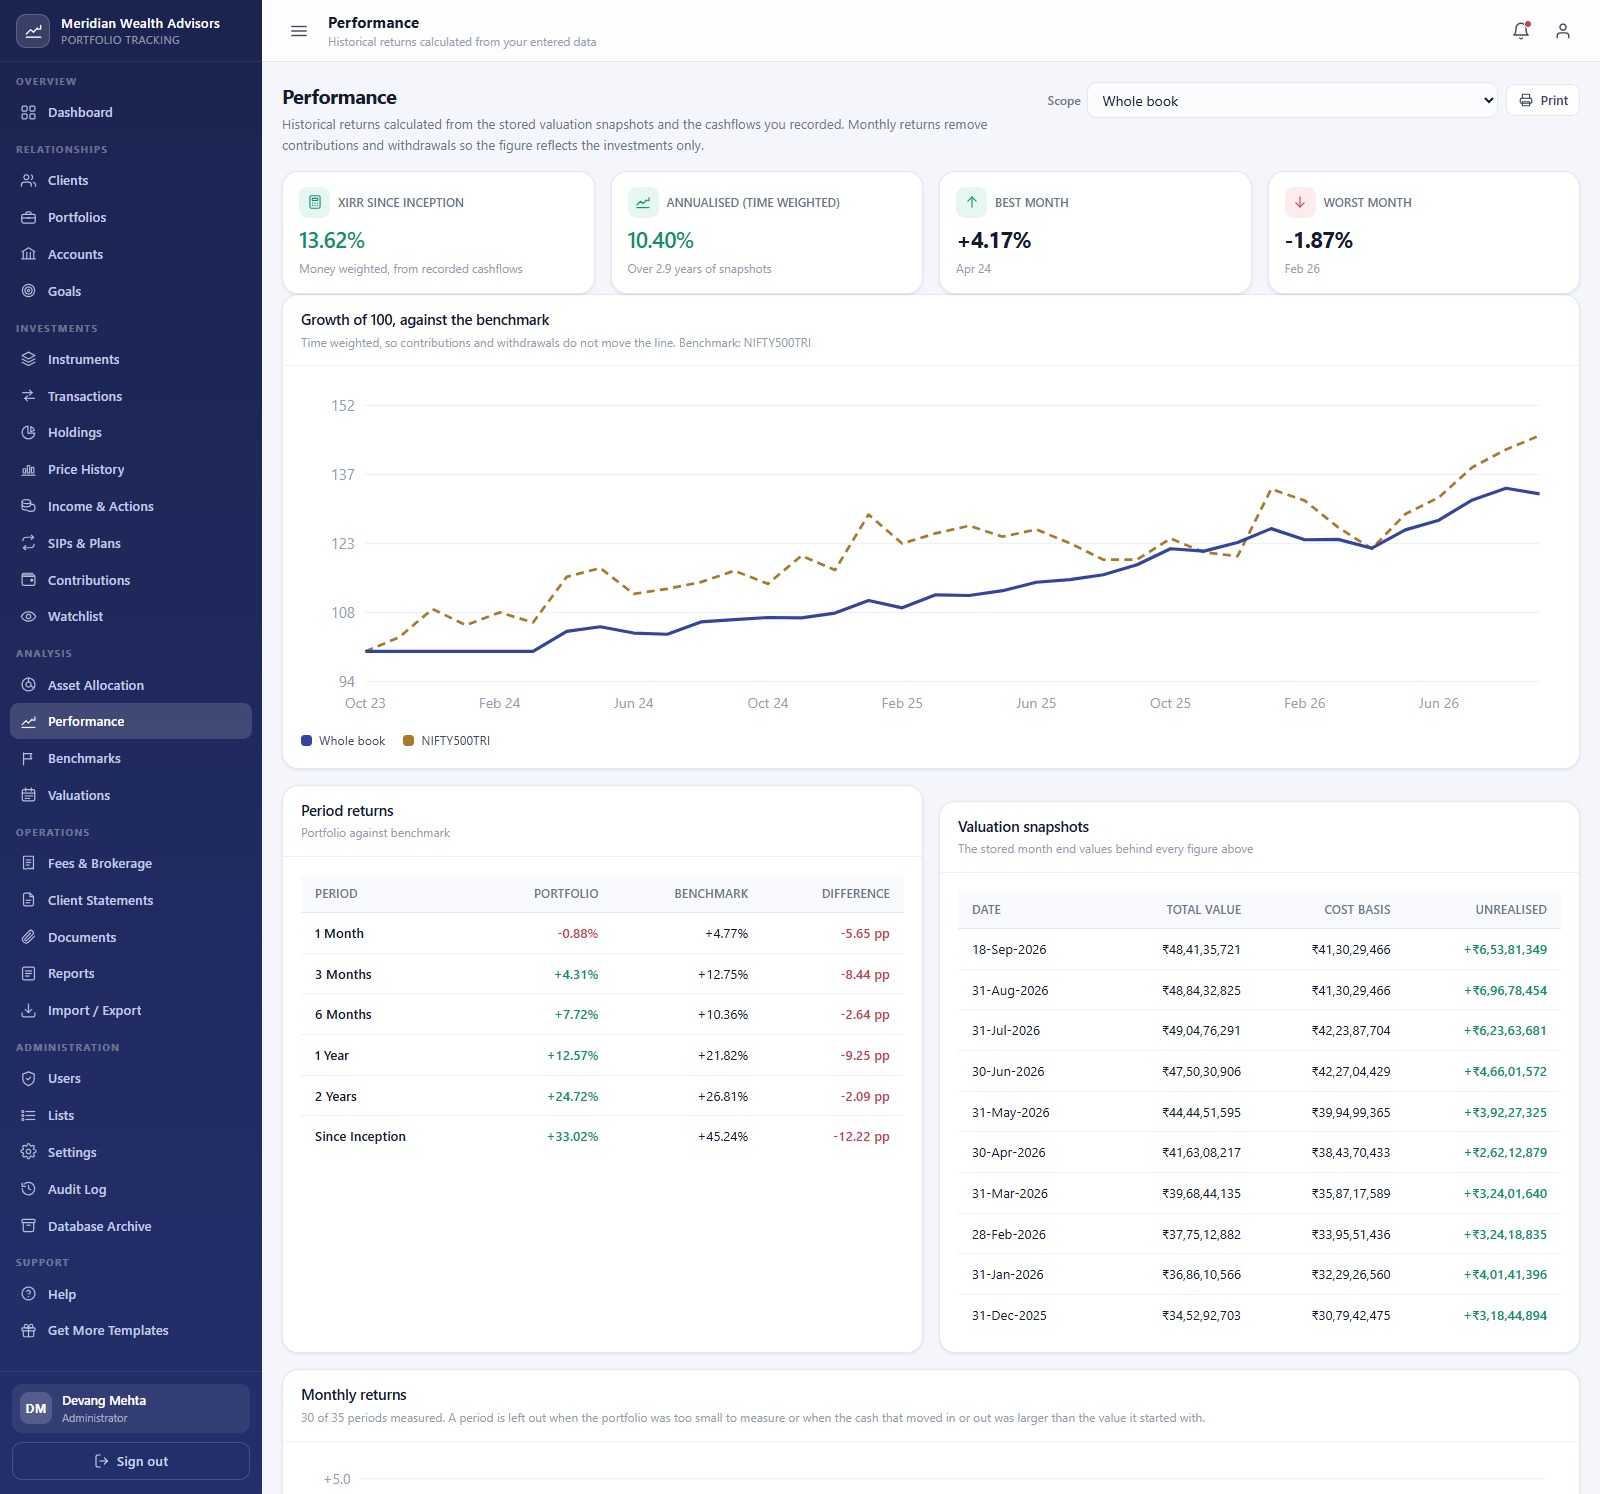Open Benchmarks in the Analysis section
Viewport: 1600px width, 1494px height.
coord(131,758)
